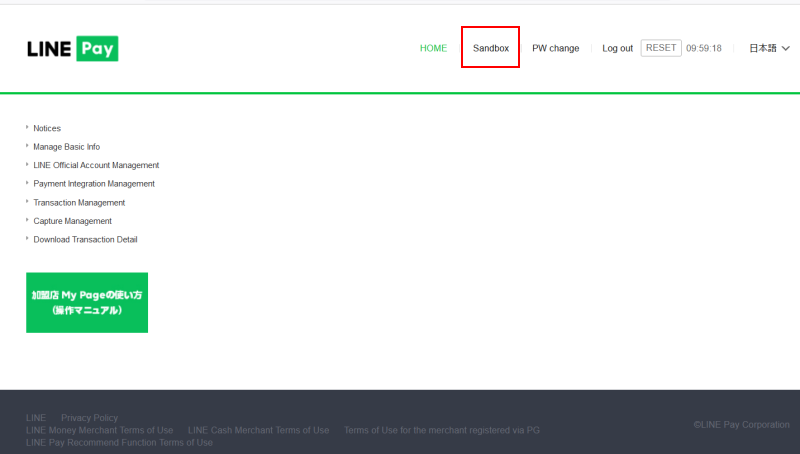Click the LINE Pay logo
The image size is (800, 454).
coord(72,48)
